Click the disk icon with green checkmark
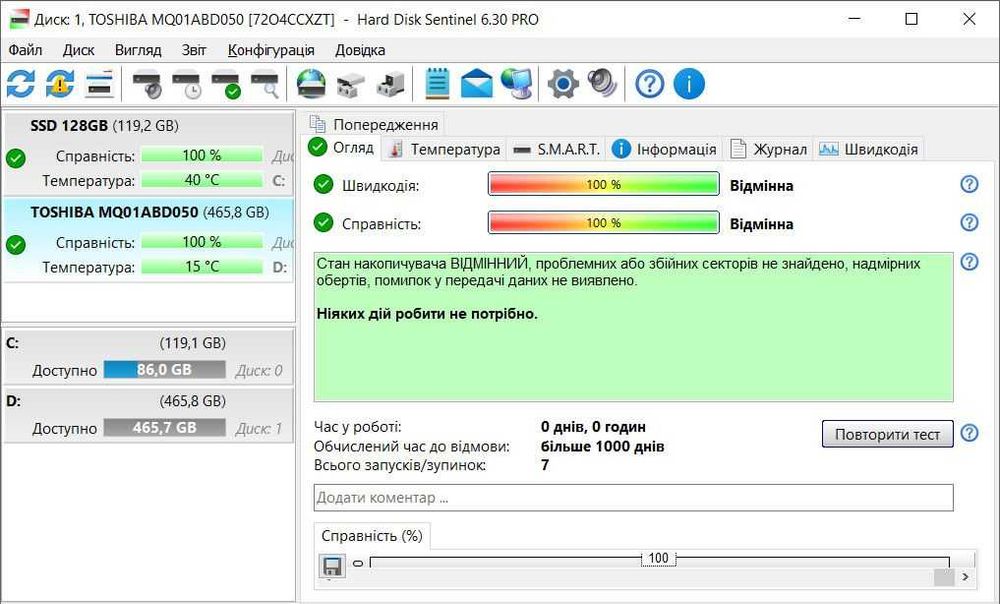 point(226,85)
